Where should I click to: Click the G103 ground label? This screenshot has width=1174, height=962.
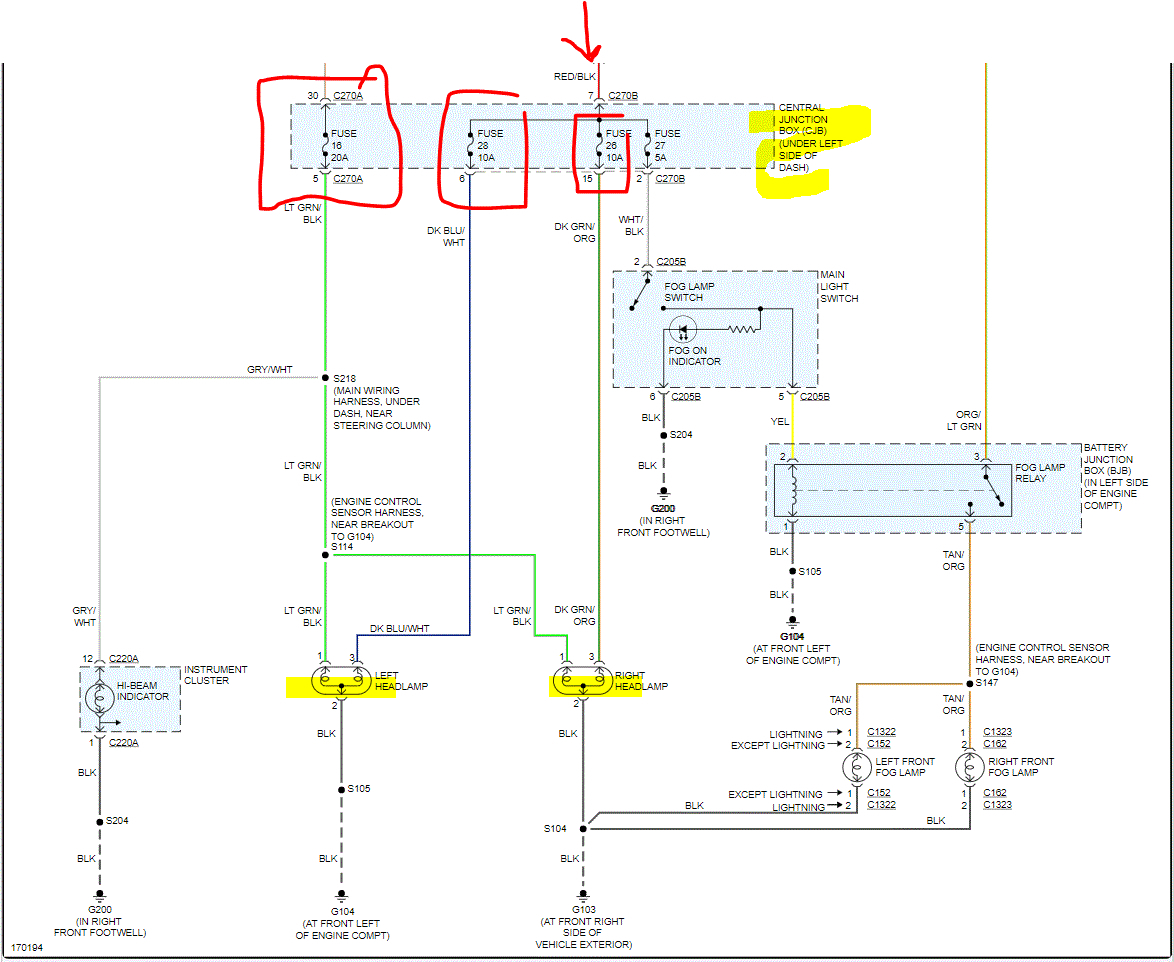click(583, 910)
